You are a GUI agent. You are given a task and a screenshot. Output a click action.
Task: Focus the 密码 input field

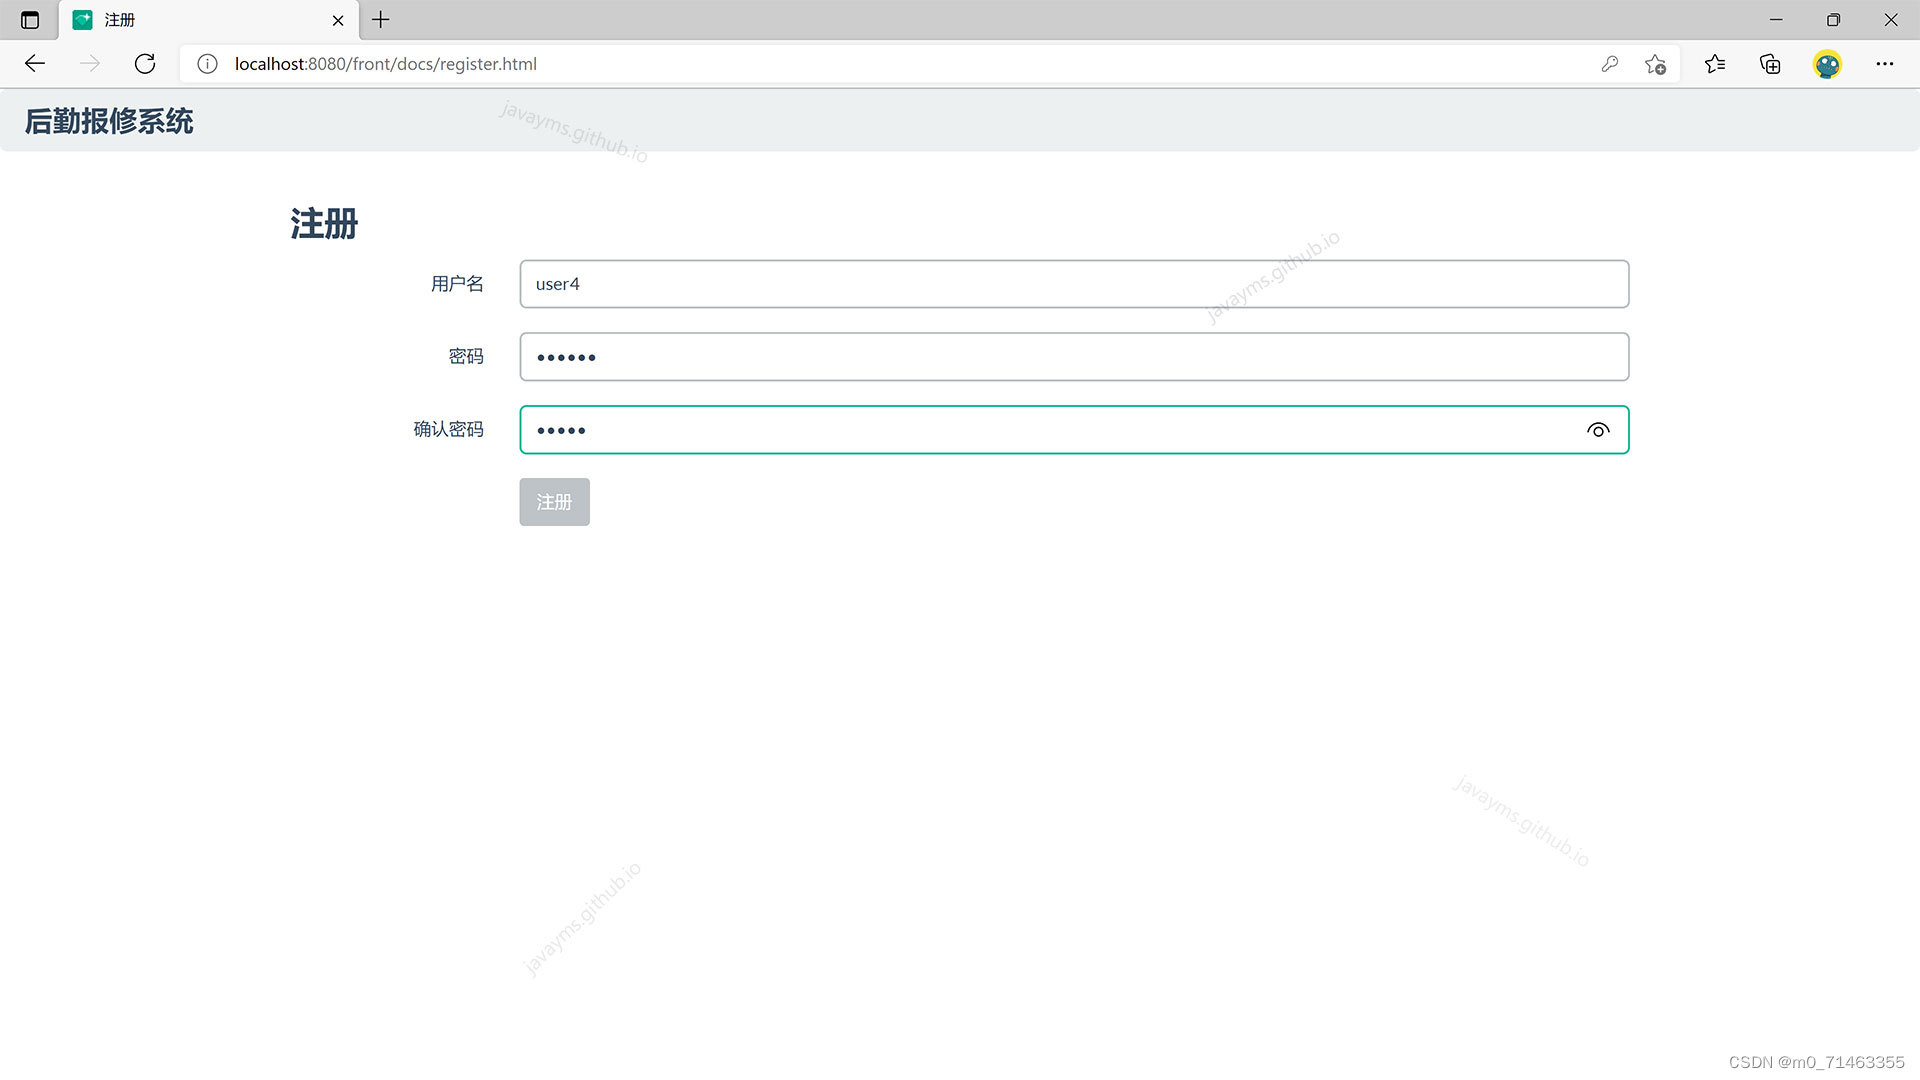tap(1073, 357)
